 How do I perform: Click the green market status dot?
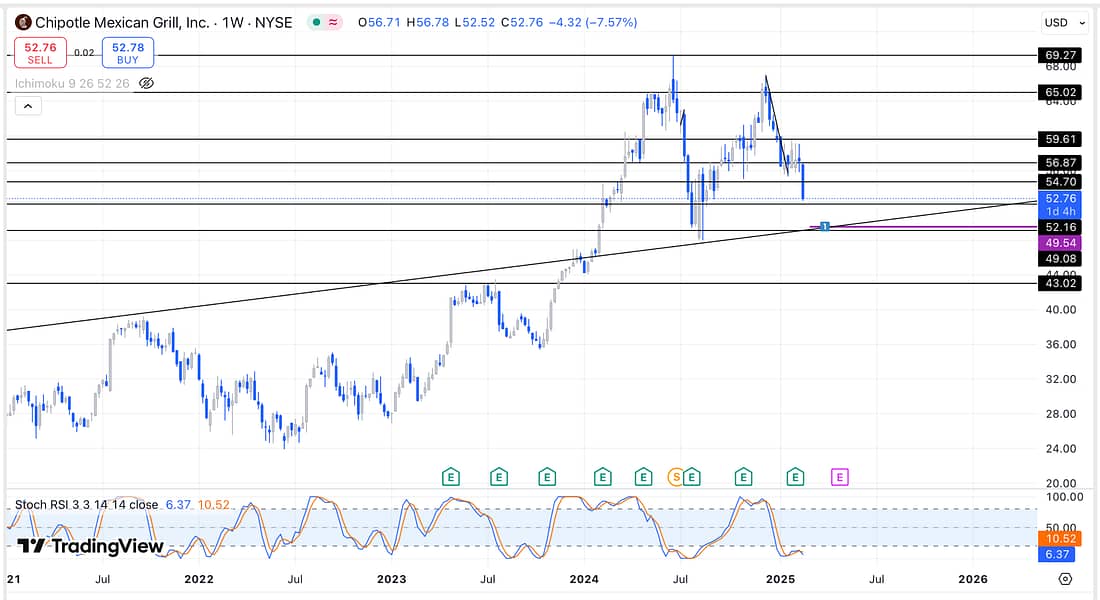(316, 22)
